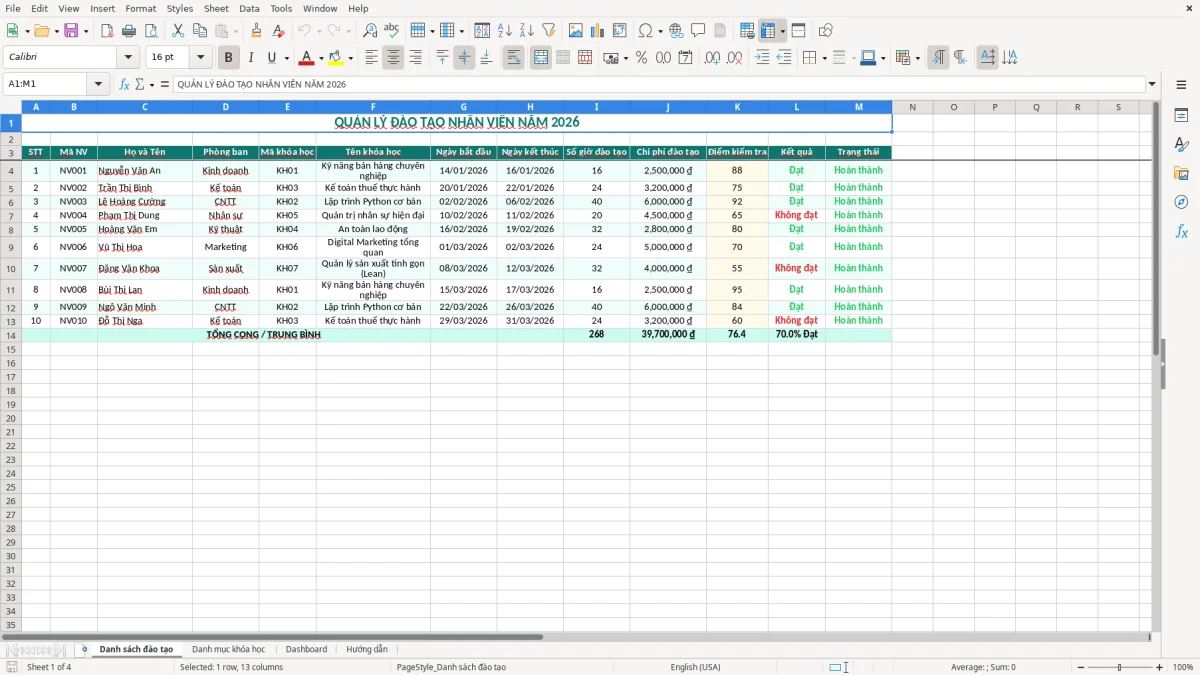The image size is (1200, 675).
Task: Apply the yellow background color swatch
Action: pyautogui.click(x=336, y=58)
